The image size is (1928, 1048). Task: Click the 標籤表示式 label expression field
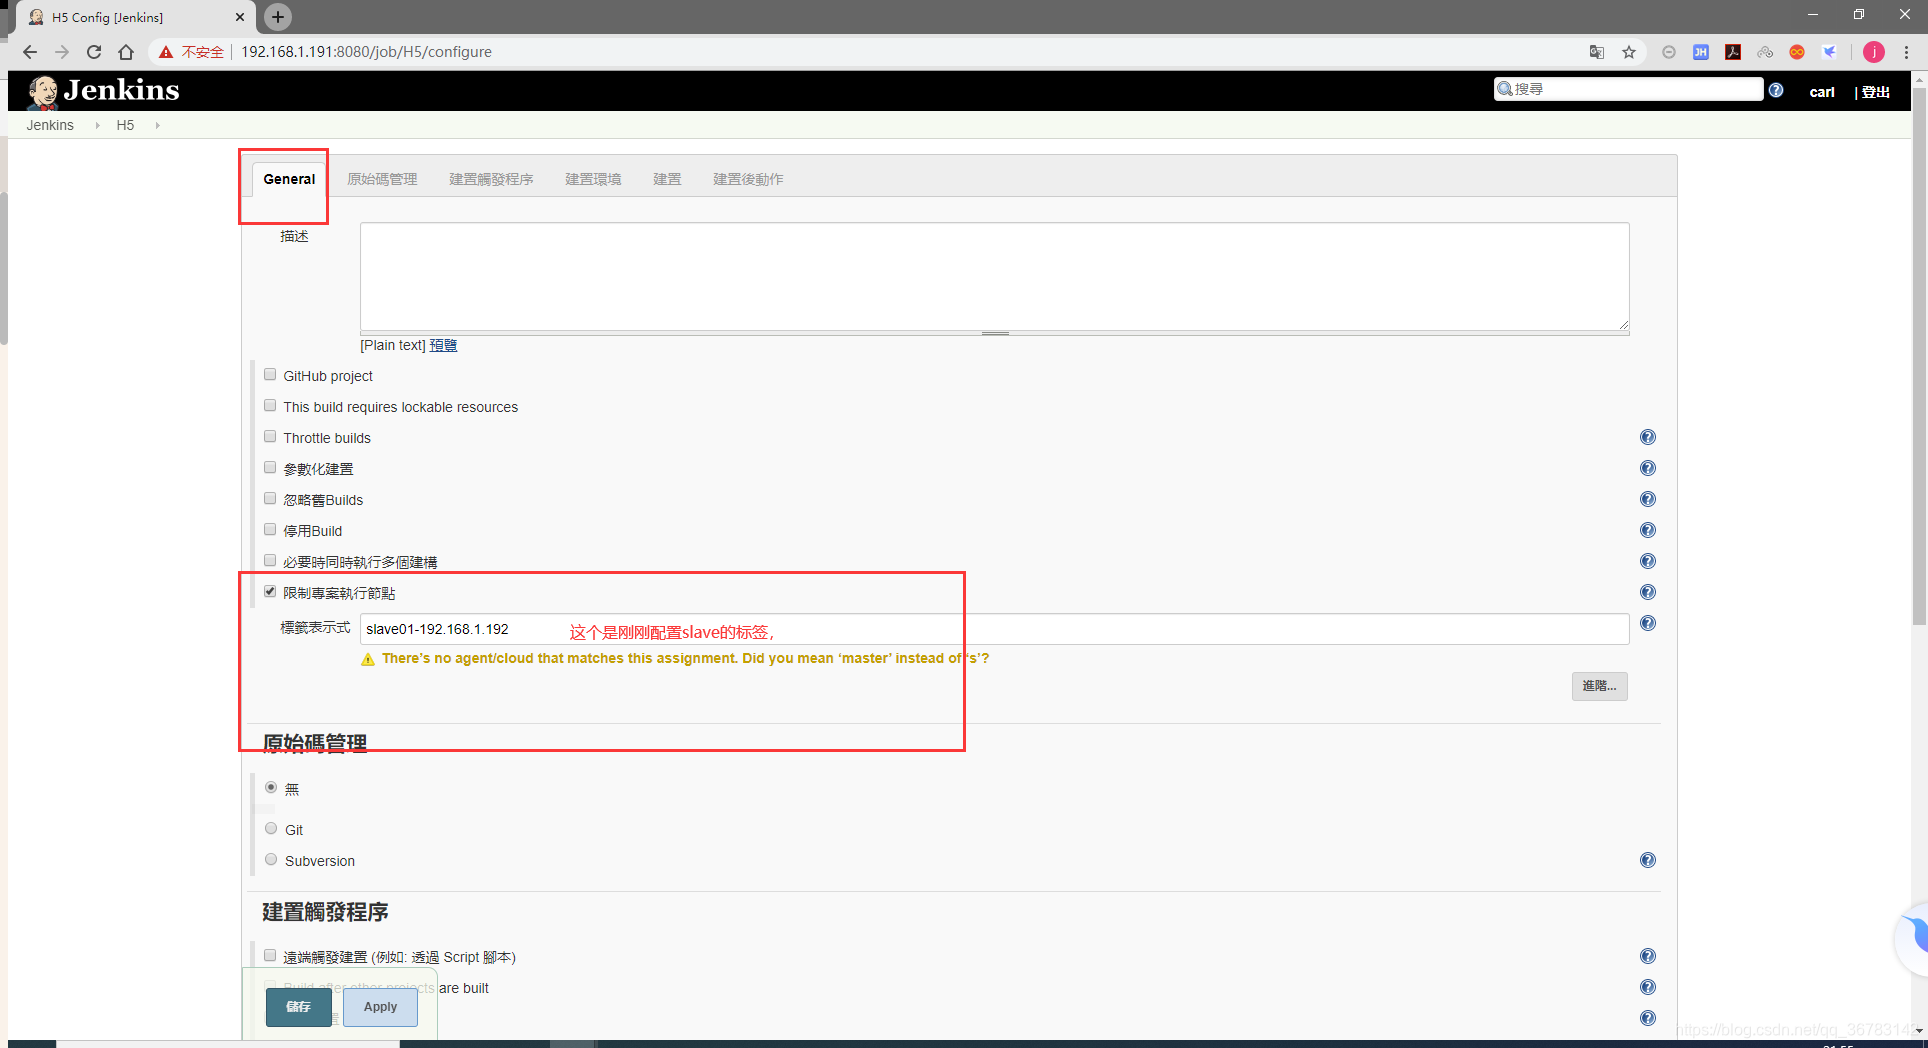[995, 629]
